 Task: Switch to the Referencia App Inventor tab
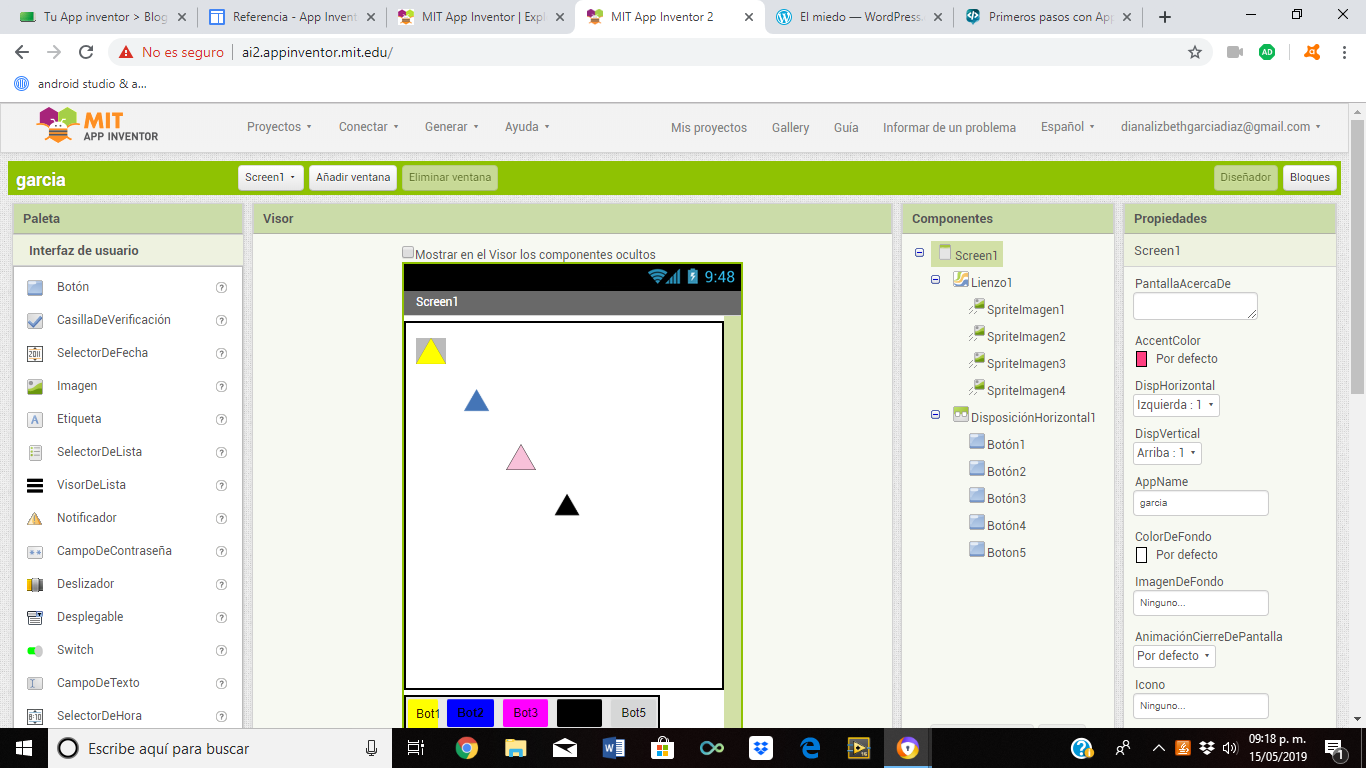click(x=292, y=17)
